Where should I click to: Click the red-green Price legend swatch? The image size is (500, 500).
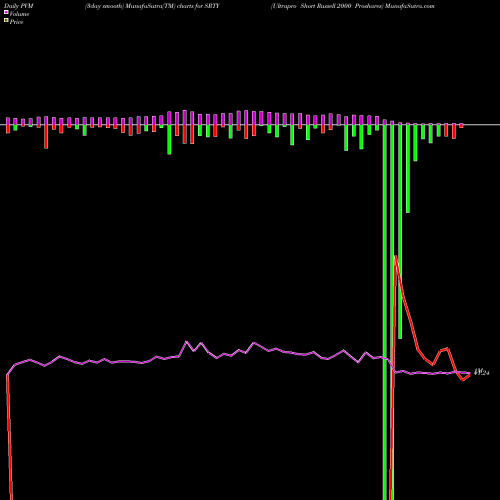pos(6,21)
